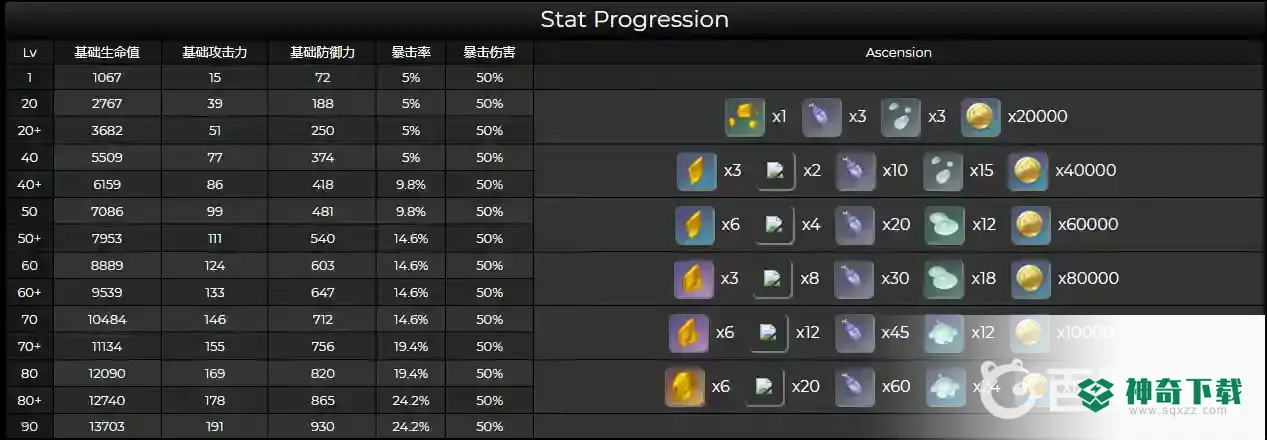Select the level 90 row value 13703

pyautogui.click(x=107, y=427)
